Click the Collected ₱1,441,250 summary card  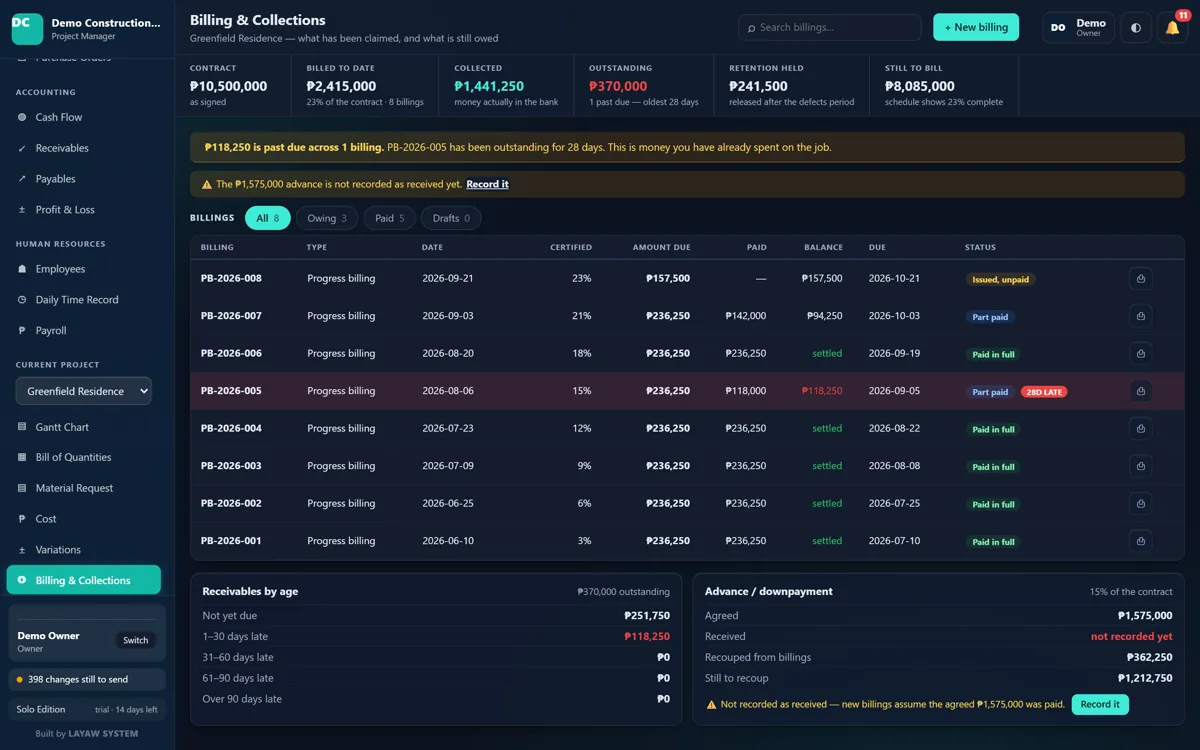pos(507,88)
